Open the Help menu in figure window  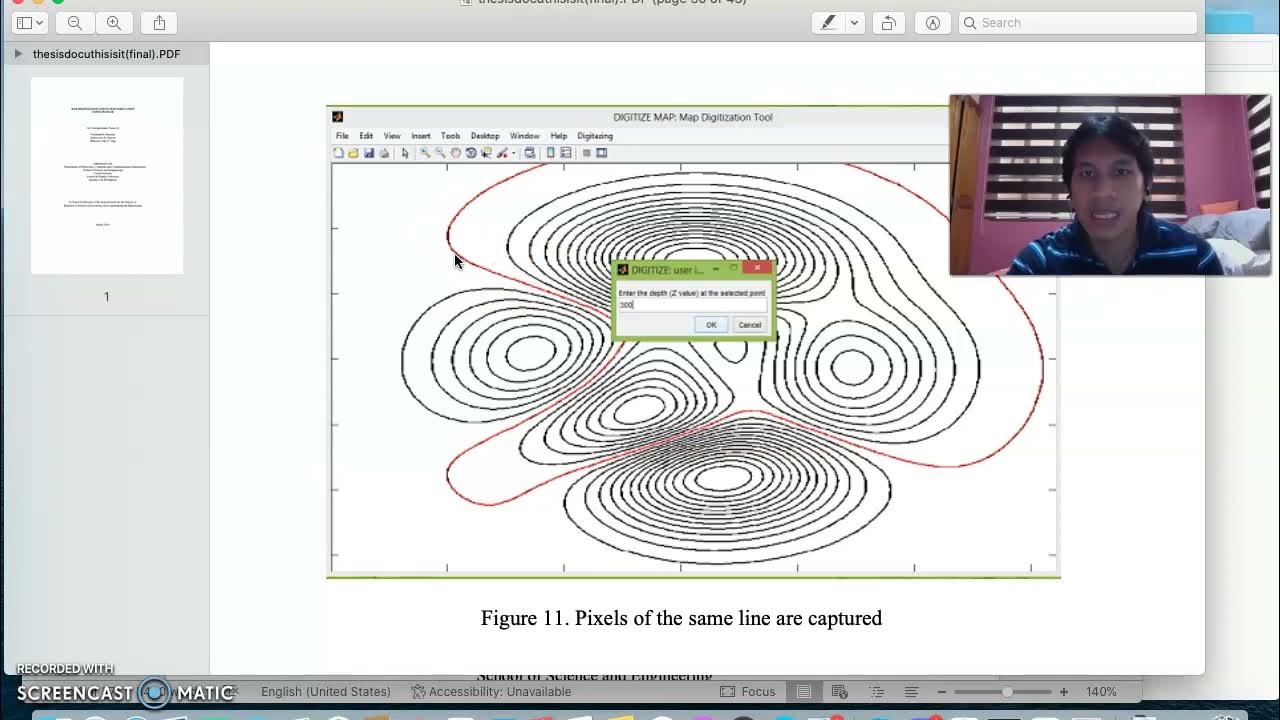pyautogui.click(x=559, y=136)
